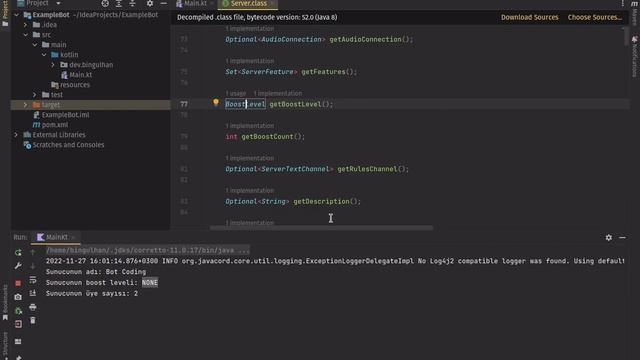This screenshot has width=640, height=360.
Task: Open the Notifications side tool window
Action: click(635, 56)
